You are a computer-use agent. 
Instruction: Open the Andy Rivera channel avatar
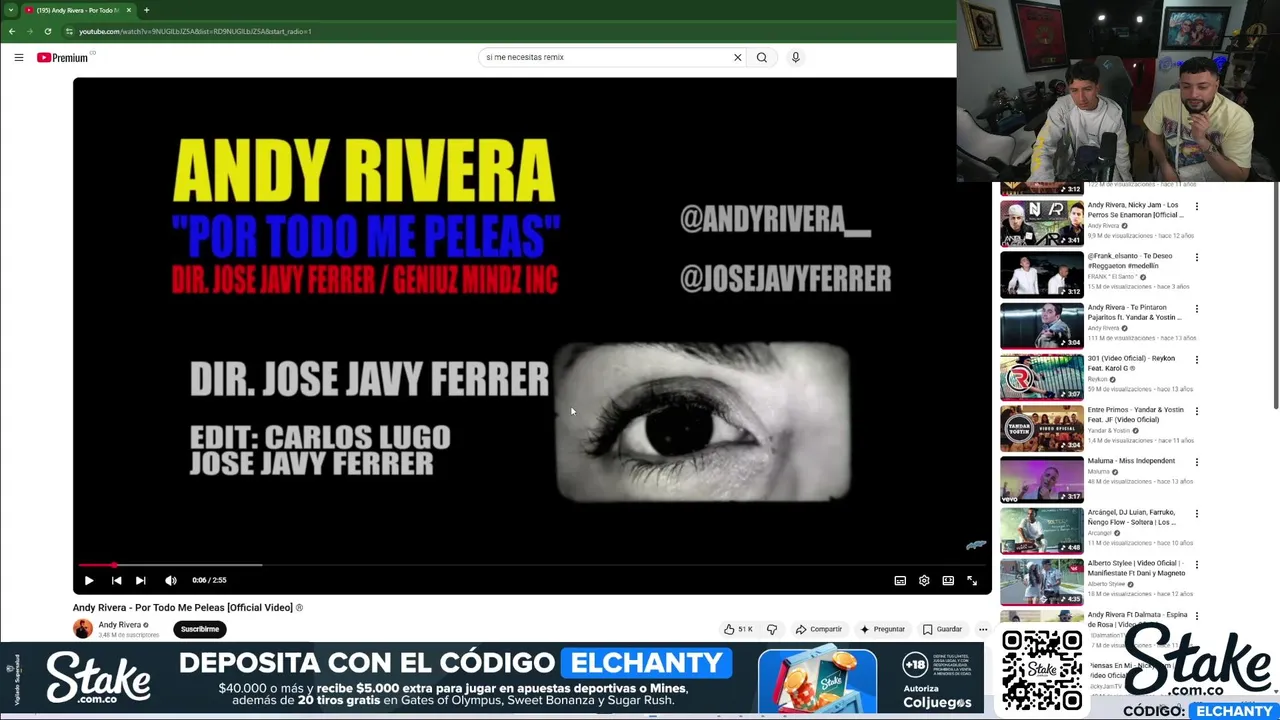(x=83, y=629)
